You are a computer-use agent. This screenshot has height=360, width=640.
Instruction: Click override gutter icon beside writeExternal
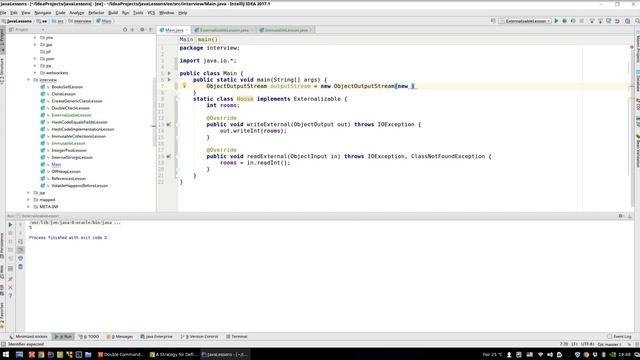coord(169,124)
